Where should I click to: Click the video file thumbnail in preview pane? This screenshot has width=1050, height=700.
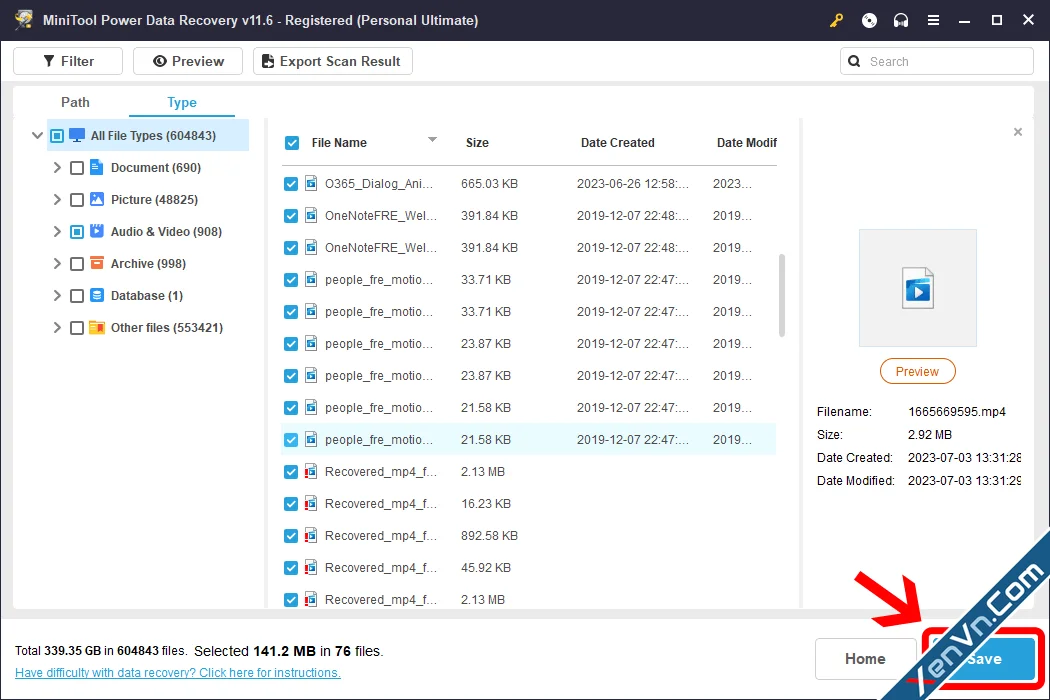(917, 288)
